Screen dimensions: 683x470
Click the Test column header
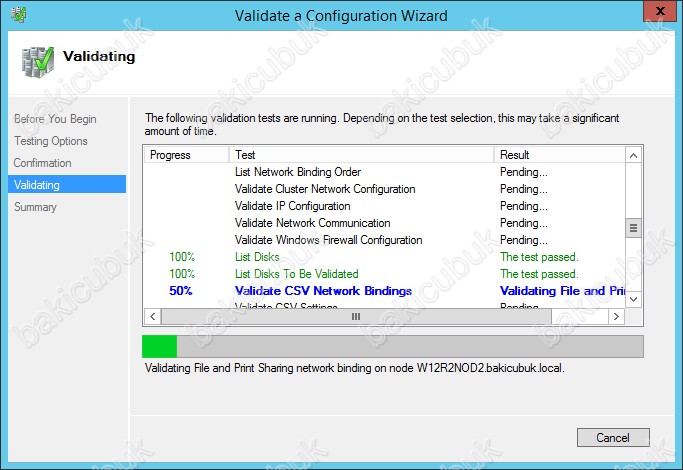coord(361,155)
